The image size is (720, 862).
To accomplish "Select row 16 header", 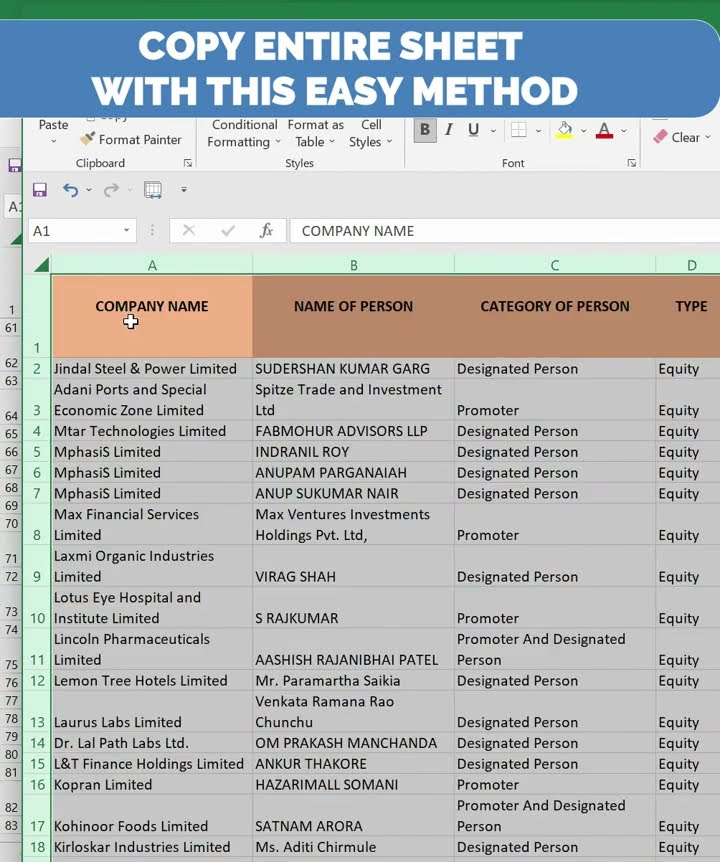I will pyautogui.click(x=37, y=785).
